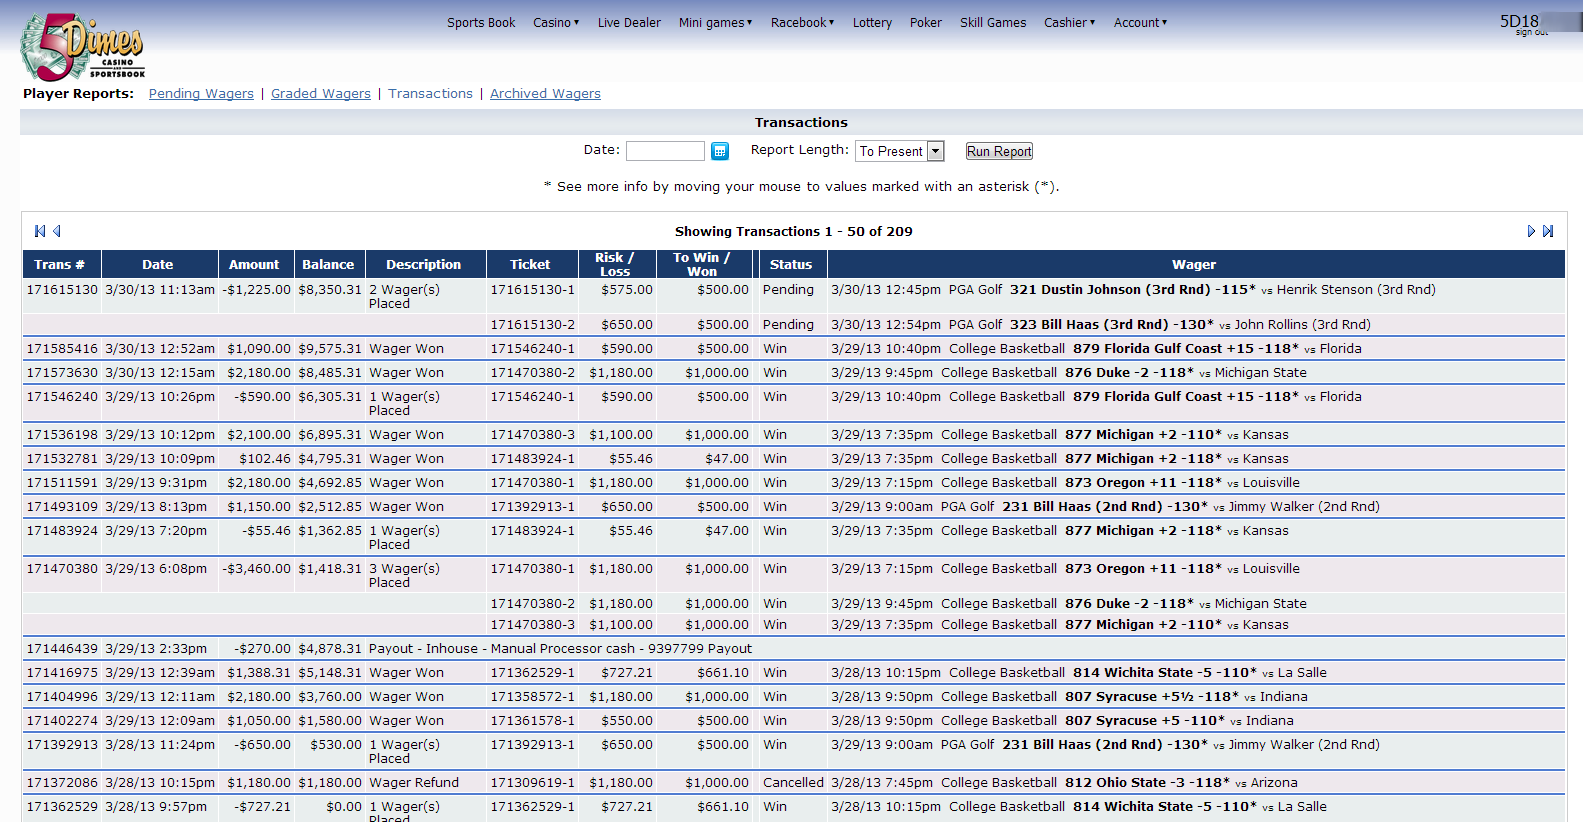Go to the first page of transactions
Image resolution: width=1583 pixels, height=822 pixels.
(40, 231)
